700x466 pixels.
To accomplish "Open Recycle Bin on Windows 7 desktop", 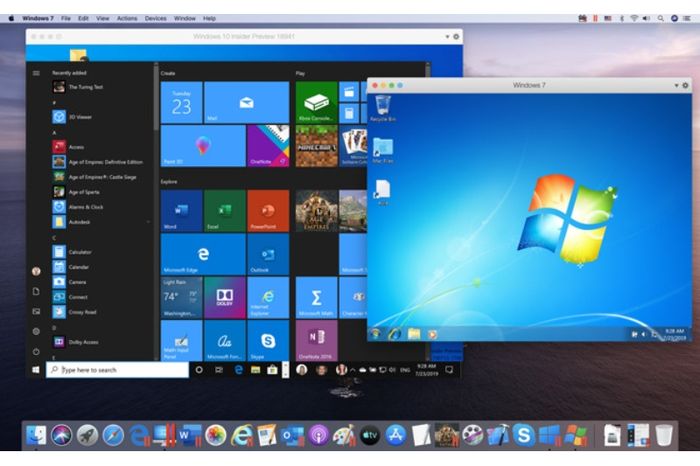I will tap(383, 108).
